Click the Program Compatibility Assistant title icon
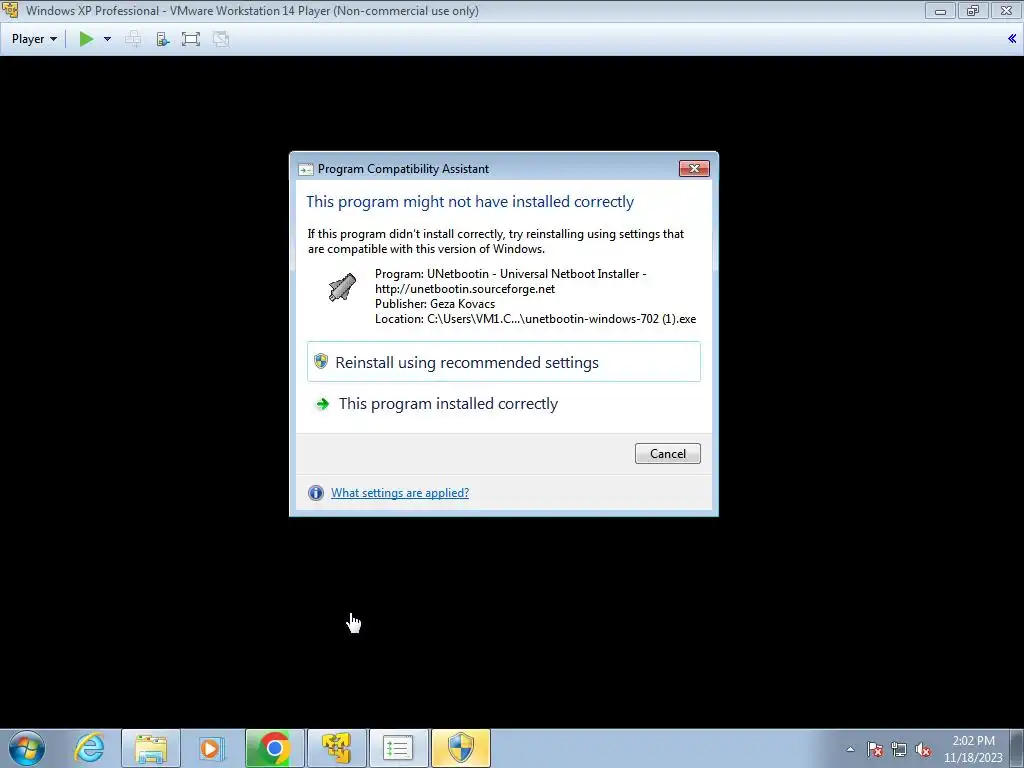 305,169
